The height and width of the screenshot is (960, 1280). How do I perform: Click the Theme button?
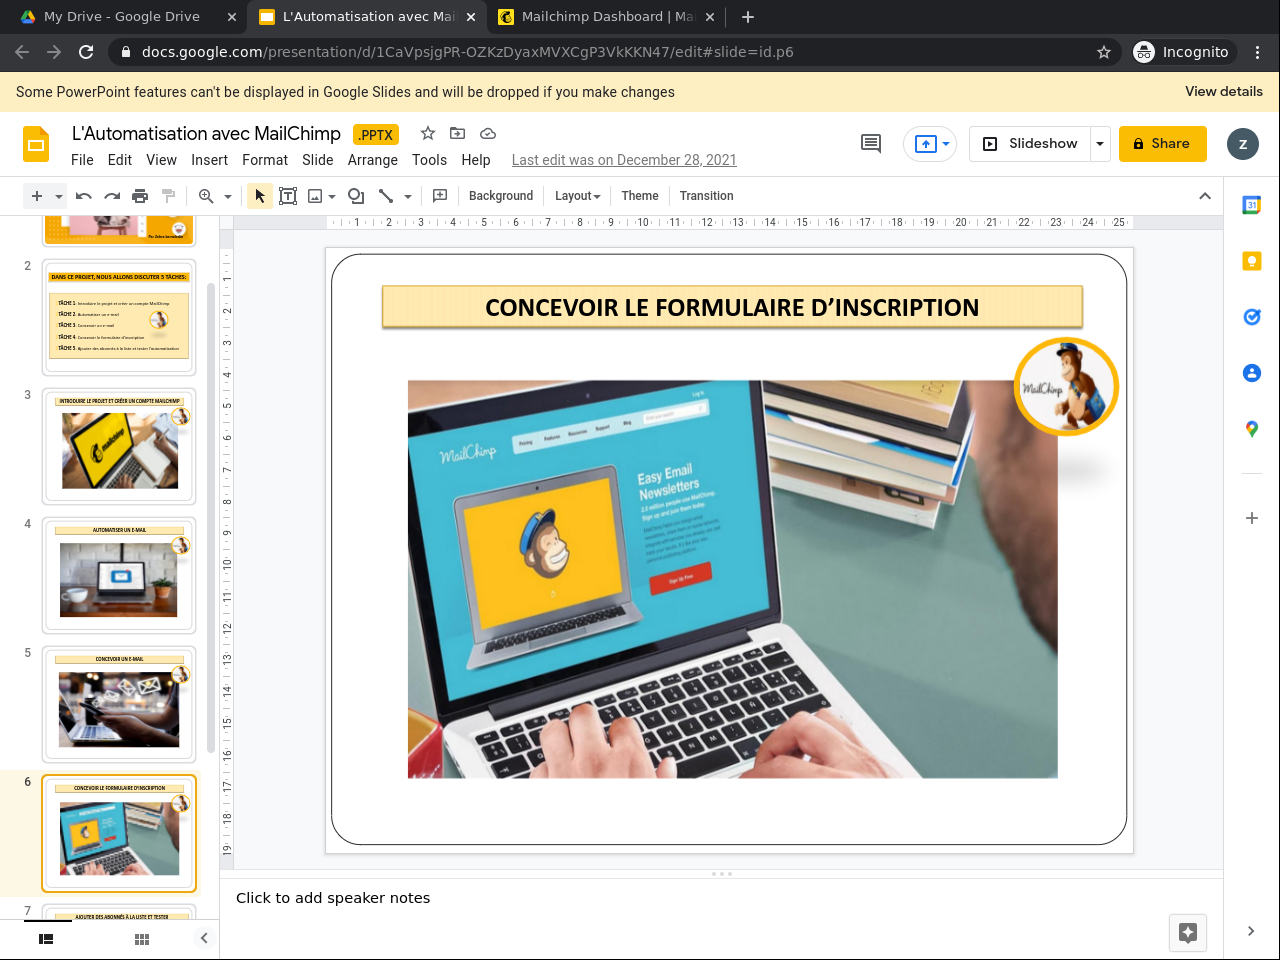[640, 196]
